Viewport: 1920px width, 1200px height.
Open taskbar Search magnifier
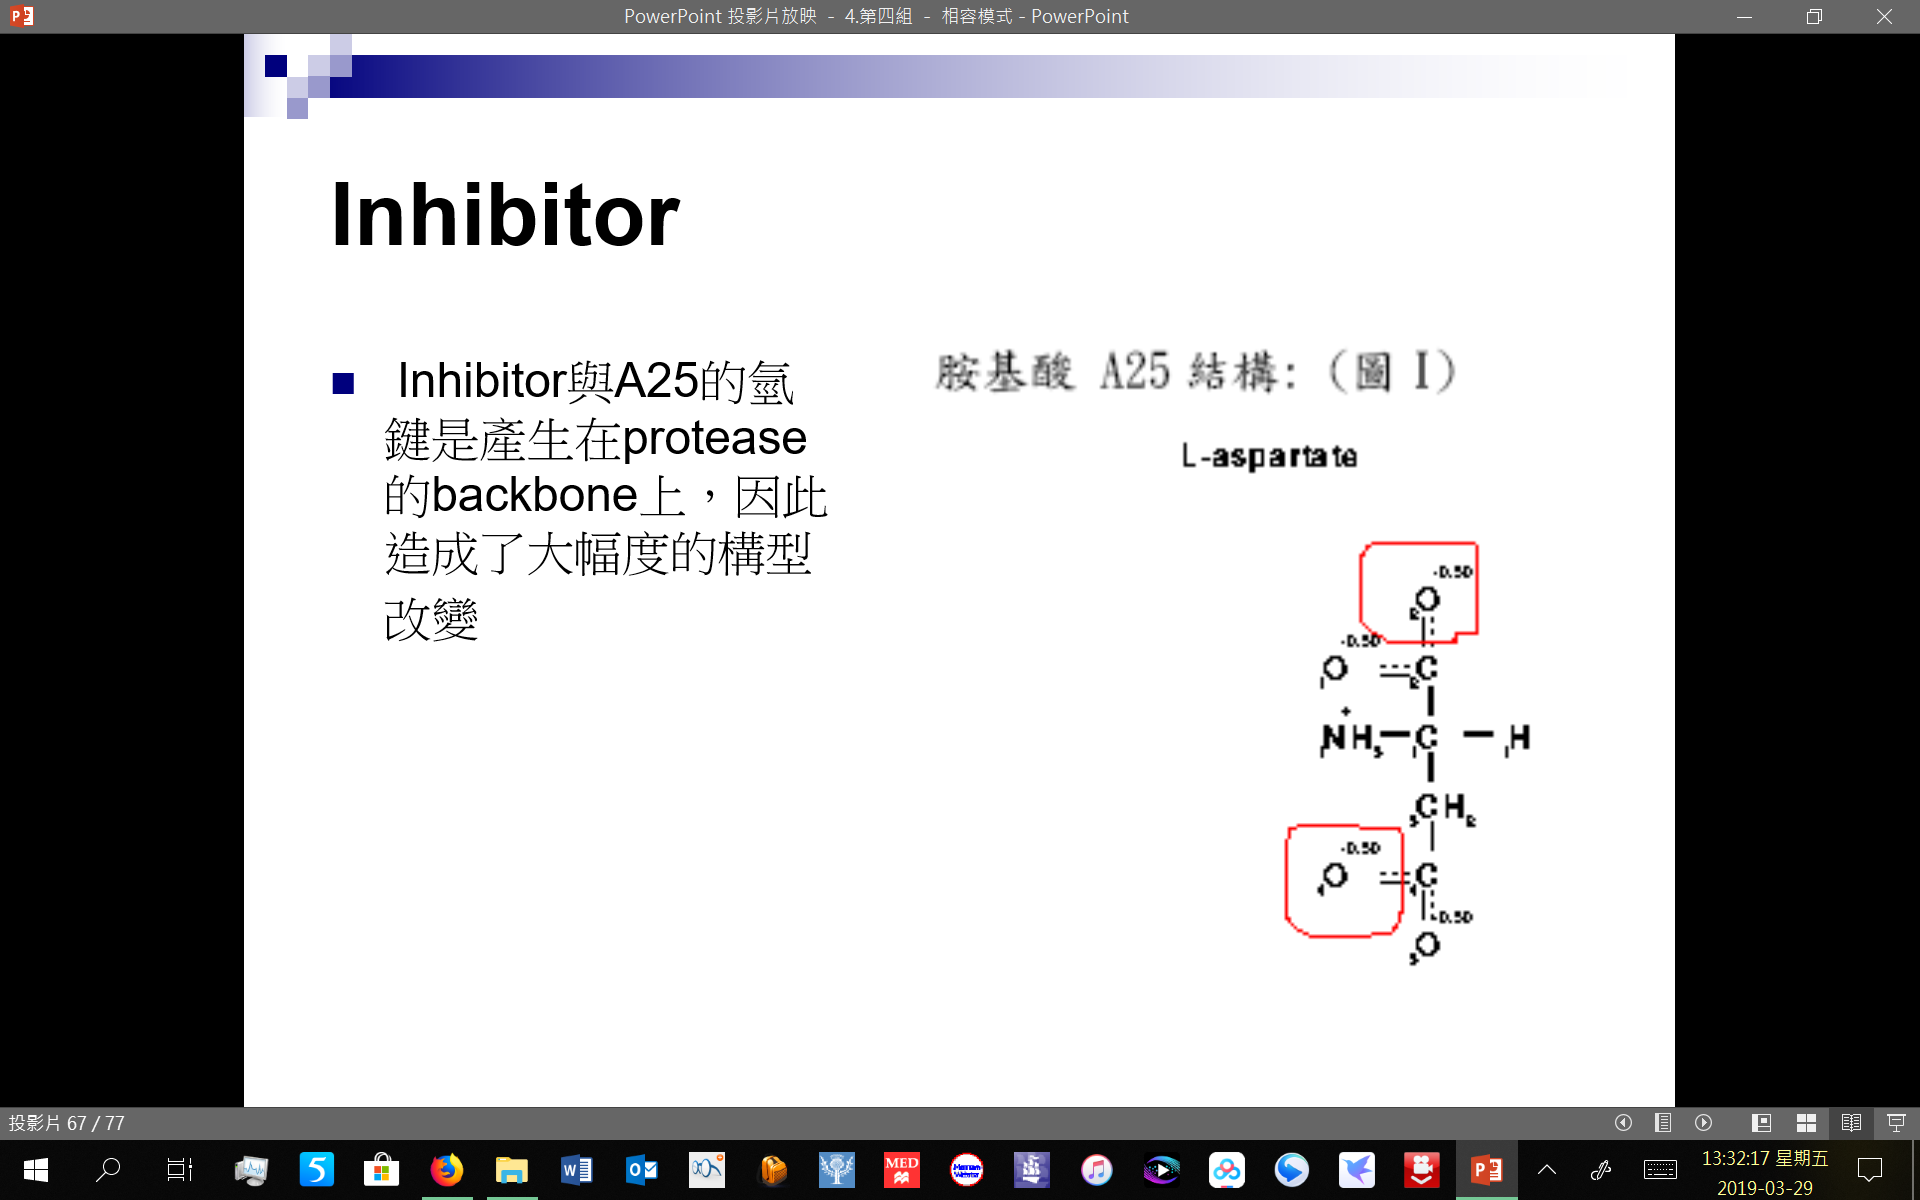[108, 1169]
